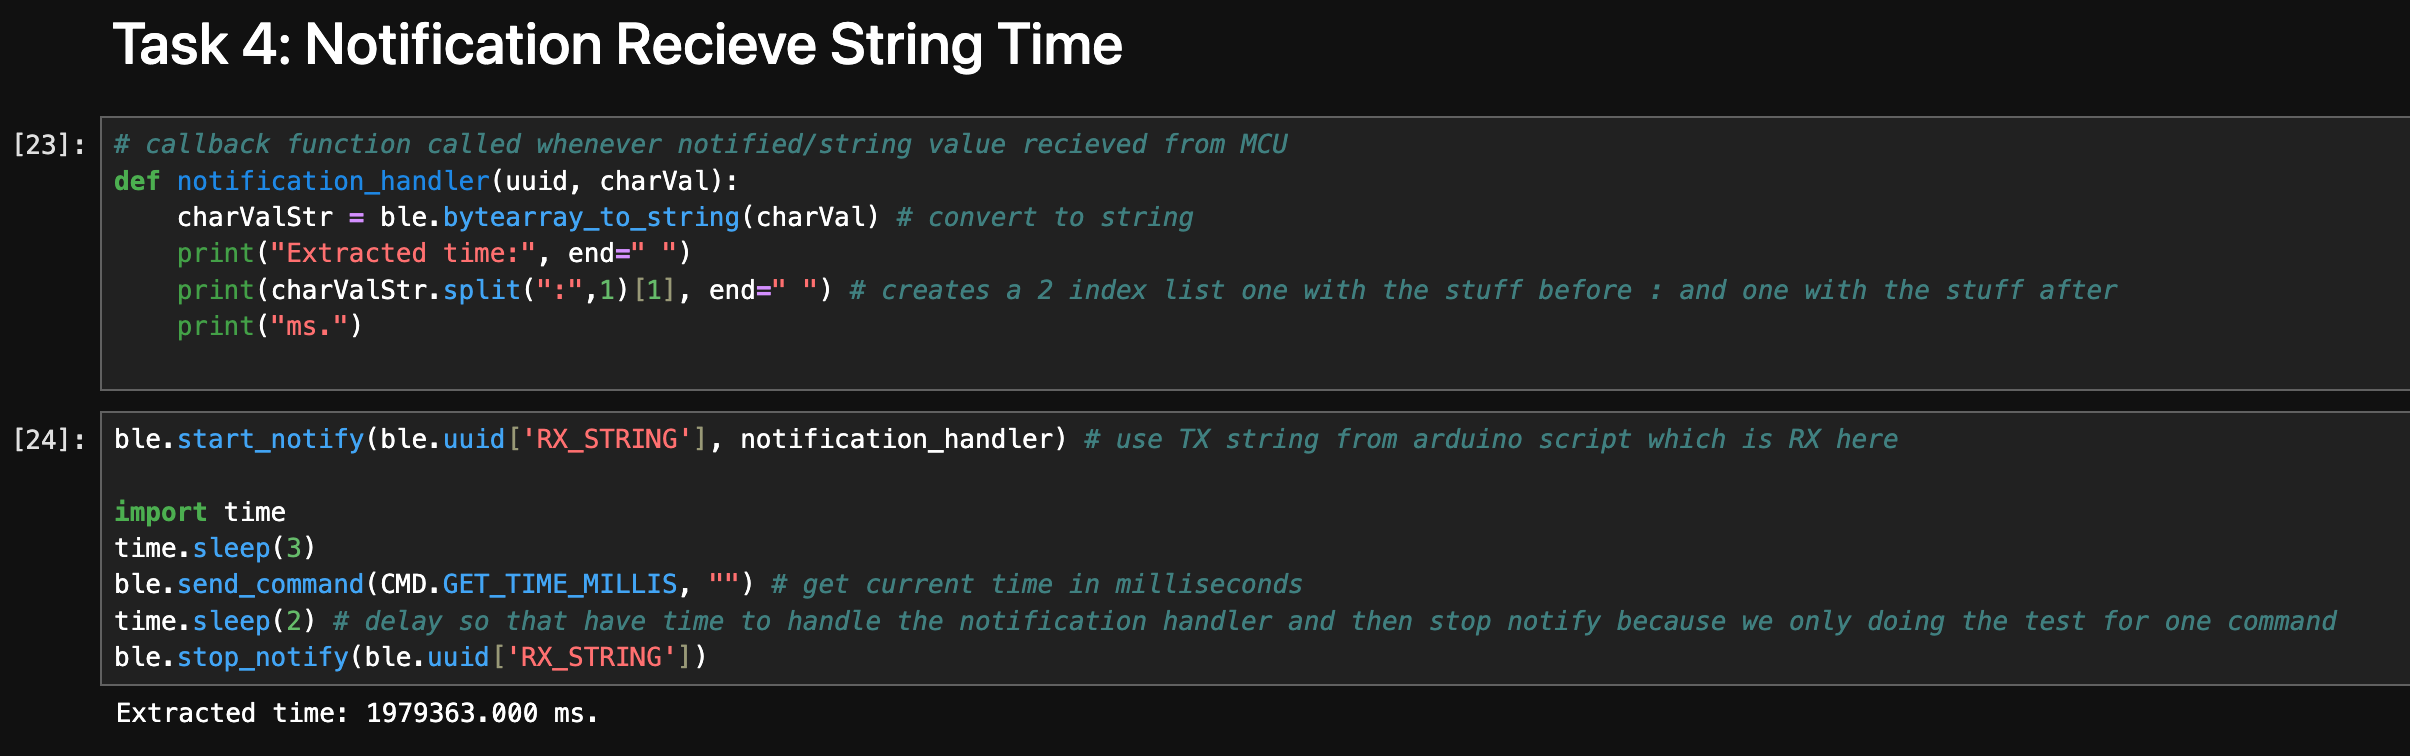Click the empty last line of cell 23
The image size is (2410, 756).
[x=600, y=362]
